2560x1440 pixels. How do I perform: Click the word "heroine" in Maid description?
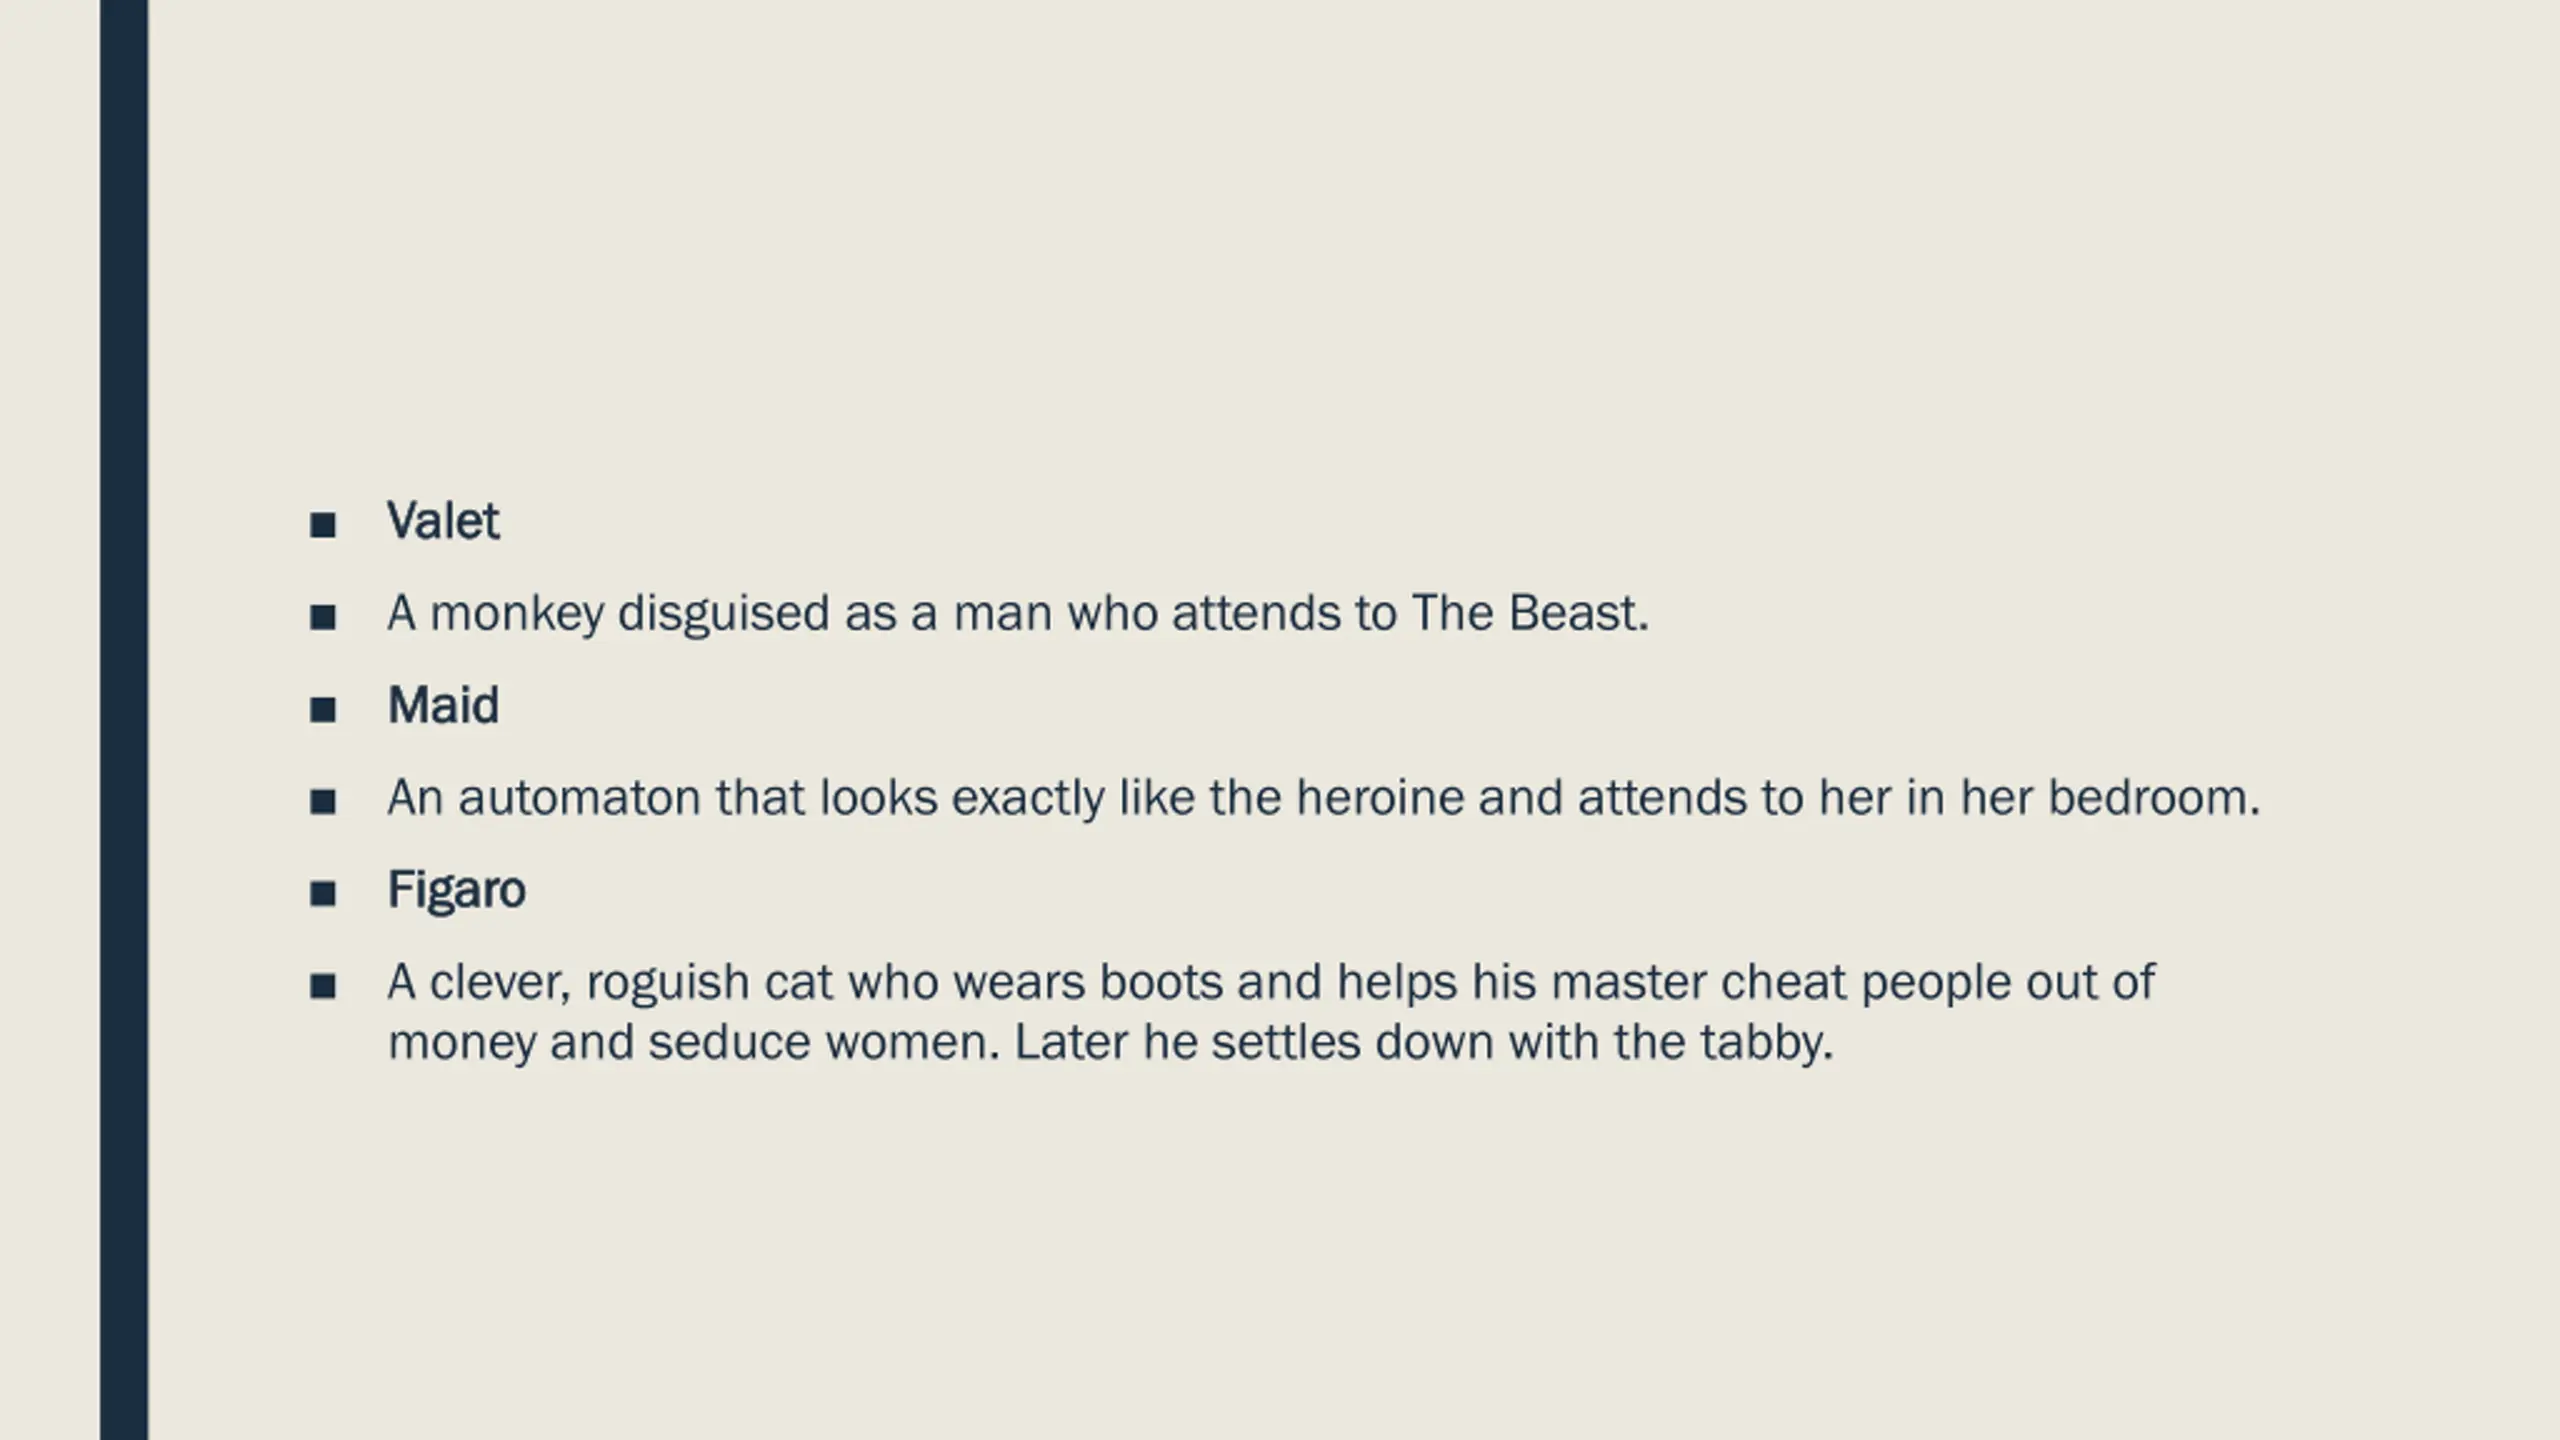pyautogui.click(x=1380, y=798)
